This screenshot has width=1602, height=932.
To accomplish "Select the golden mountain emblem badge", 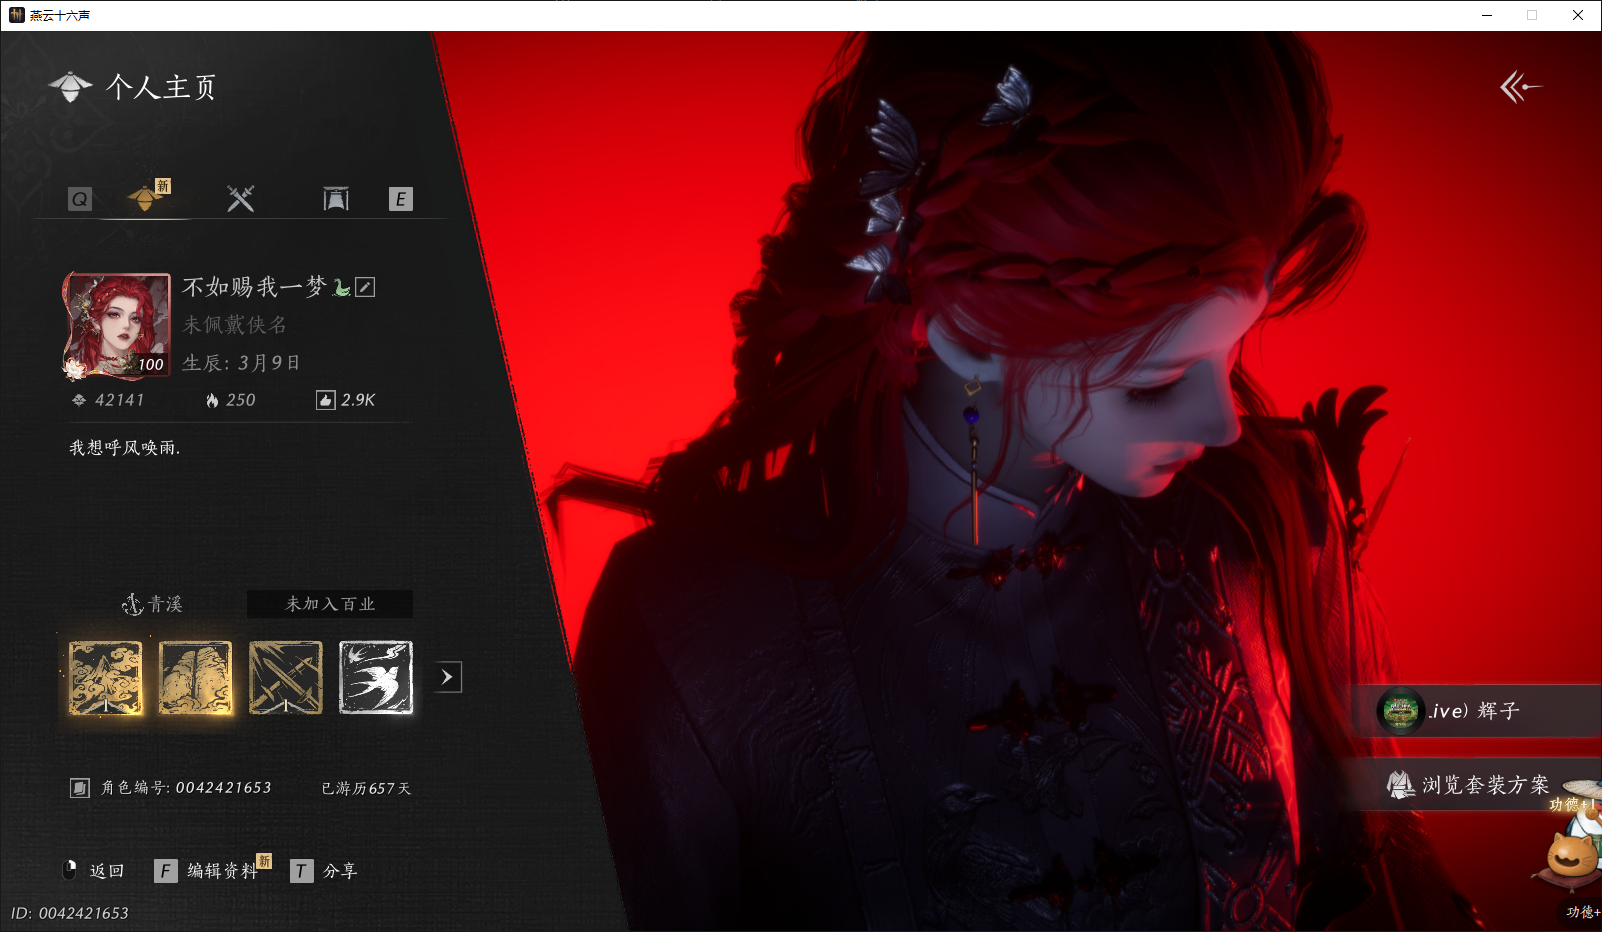I will [x=195, y=678].
